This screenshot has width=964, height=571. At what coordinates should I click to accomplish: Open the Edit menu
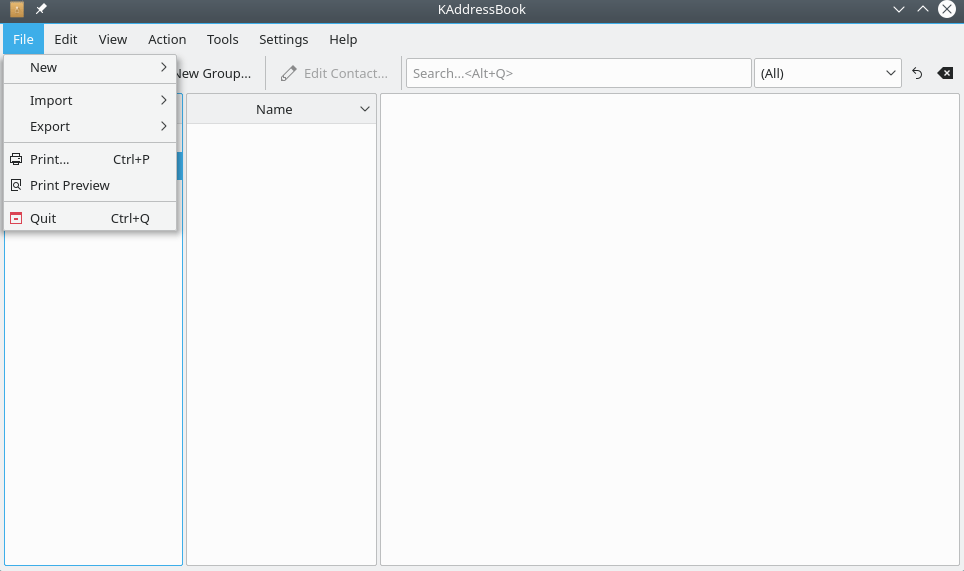pyautogui.click(x=66, y=39)
